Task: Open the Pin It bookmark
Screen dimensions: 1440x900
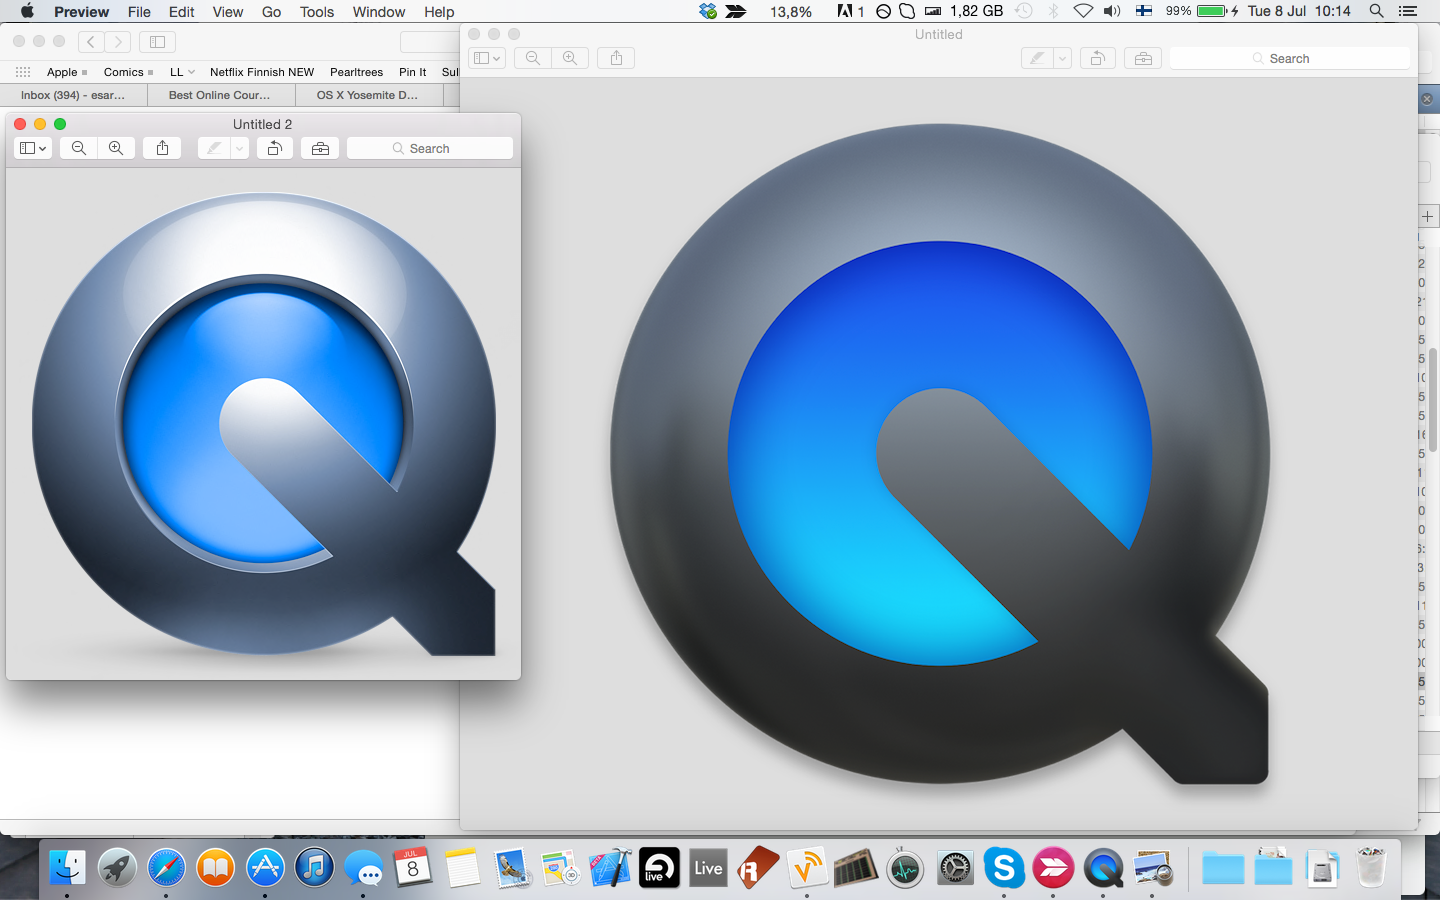Action: [412, 72]
